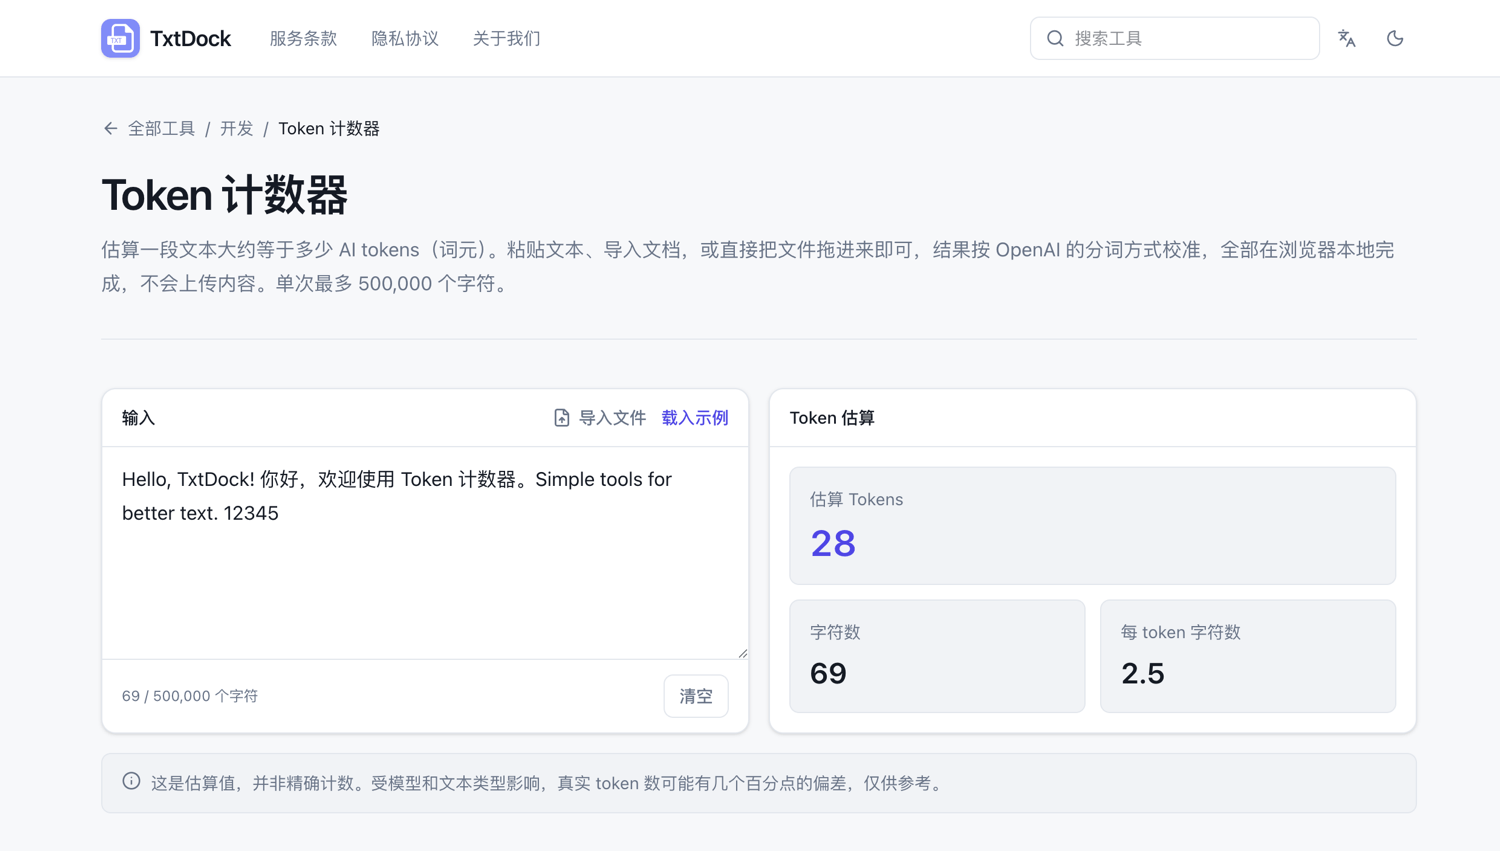Go to 全部工具 breadcrumb link
1500x851 pixels.
[x=161, y=128]
